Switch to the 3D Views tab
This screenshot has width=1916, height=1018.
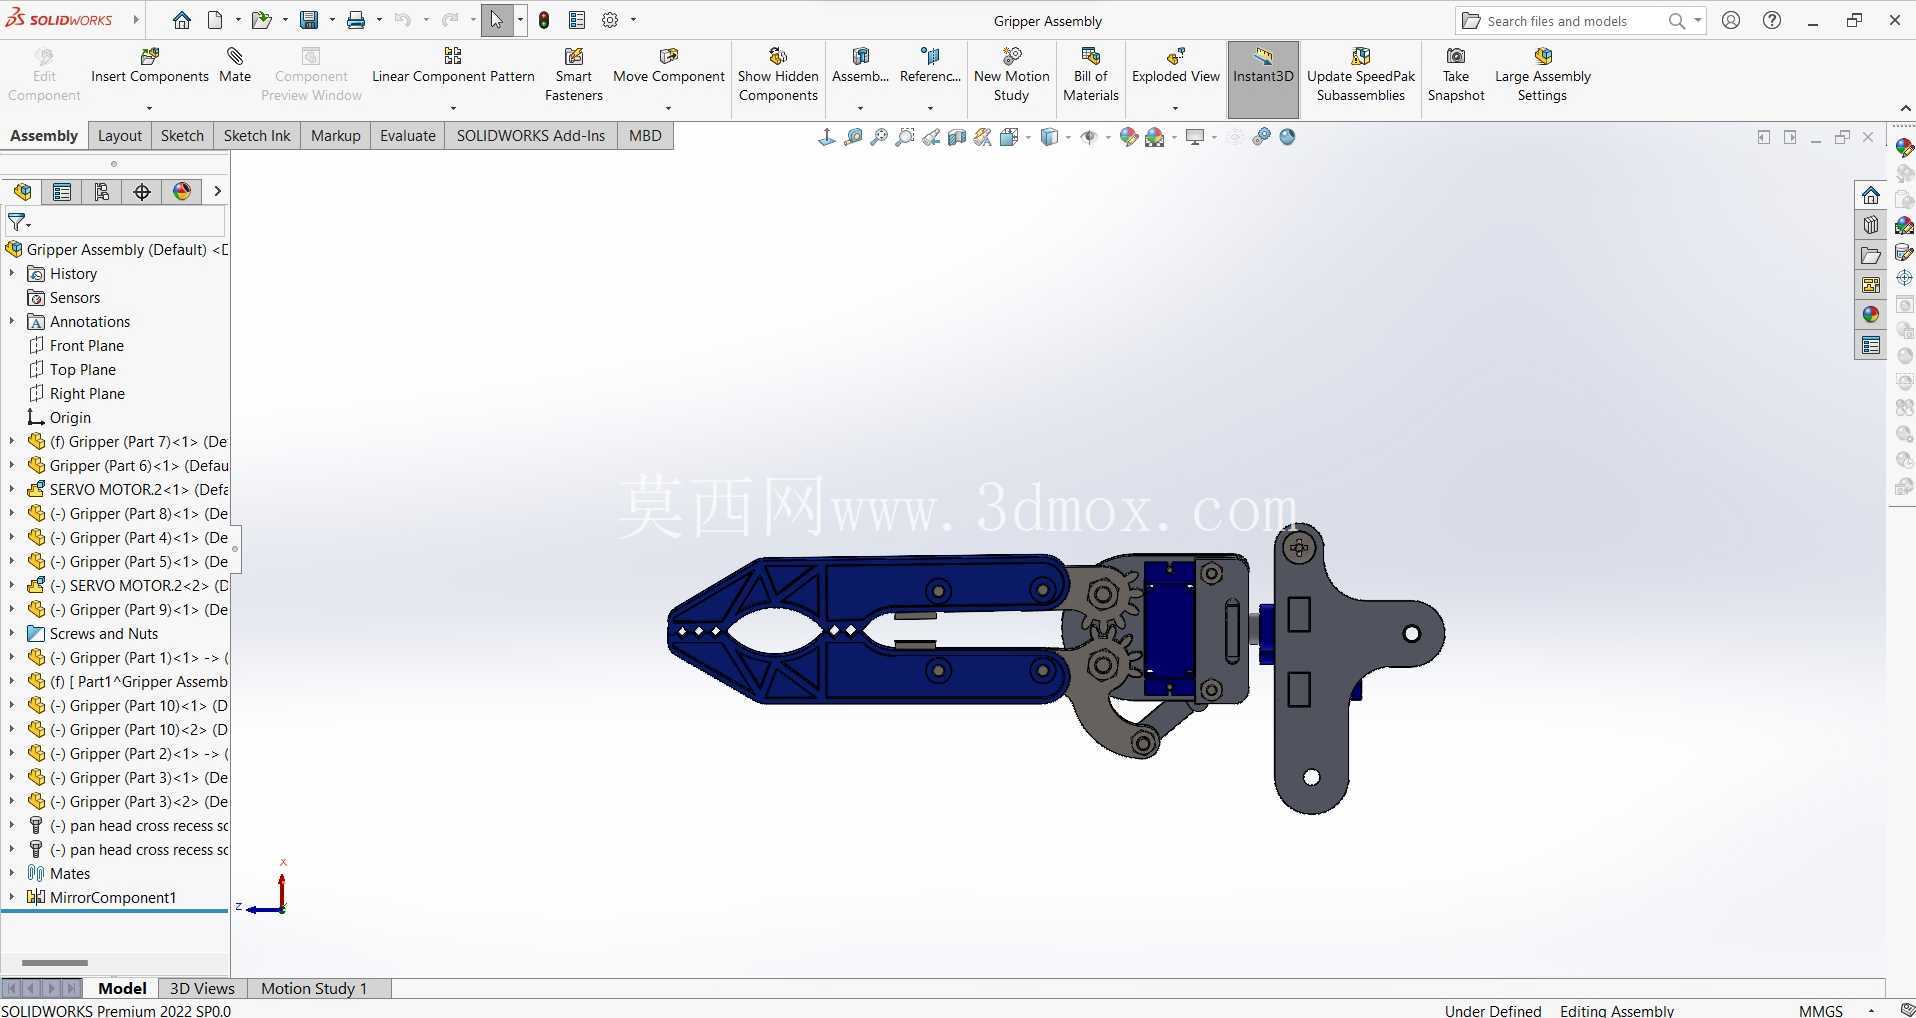point(202,988)
